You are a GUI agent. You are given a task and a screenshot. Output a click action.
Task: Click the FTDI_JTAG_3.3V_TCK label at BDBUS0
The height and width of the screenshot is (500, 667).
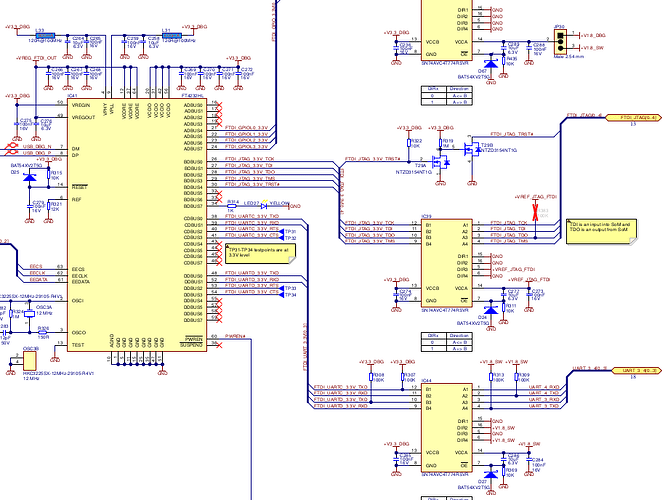[250, 159]
